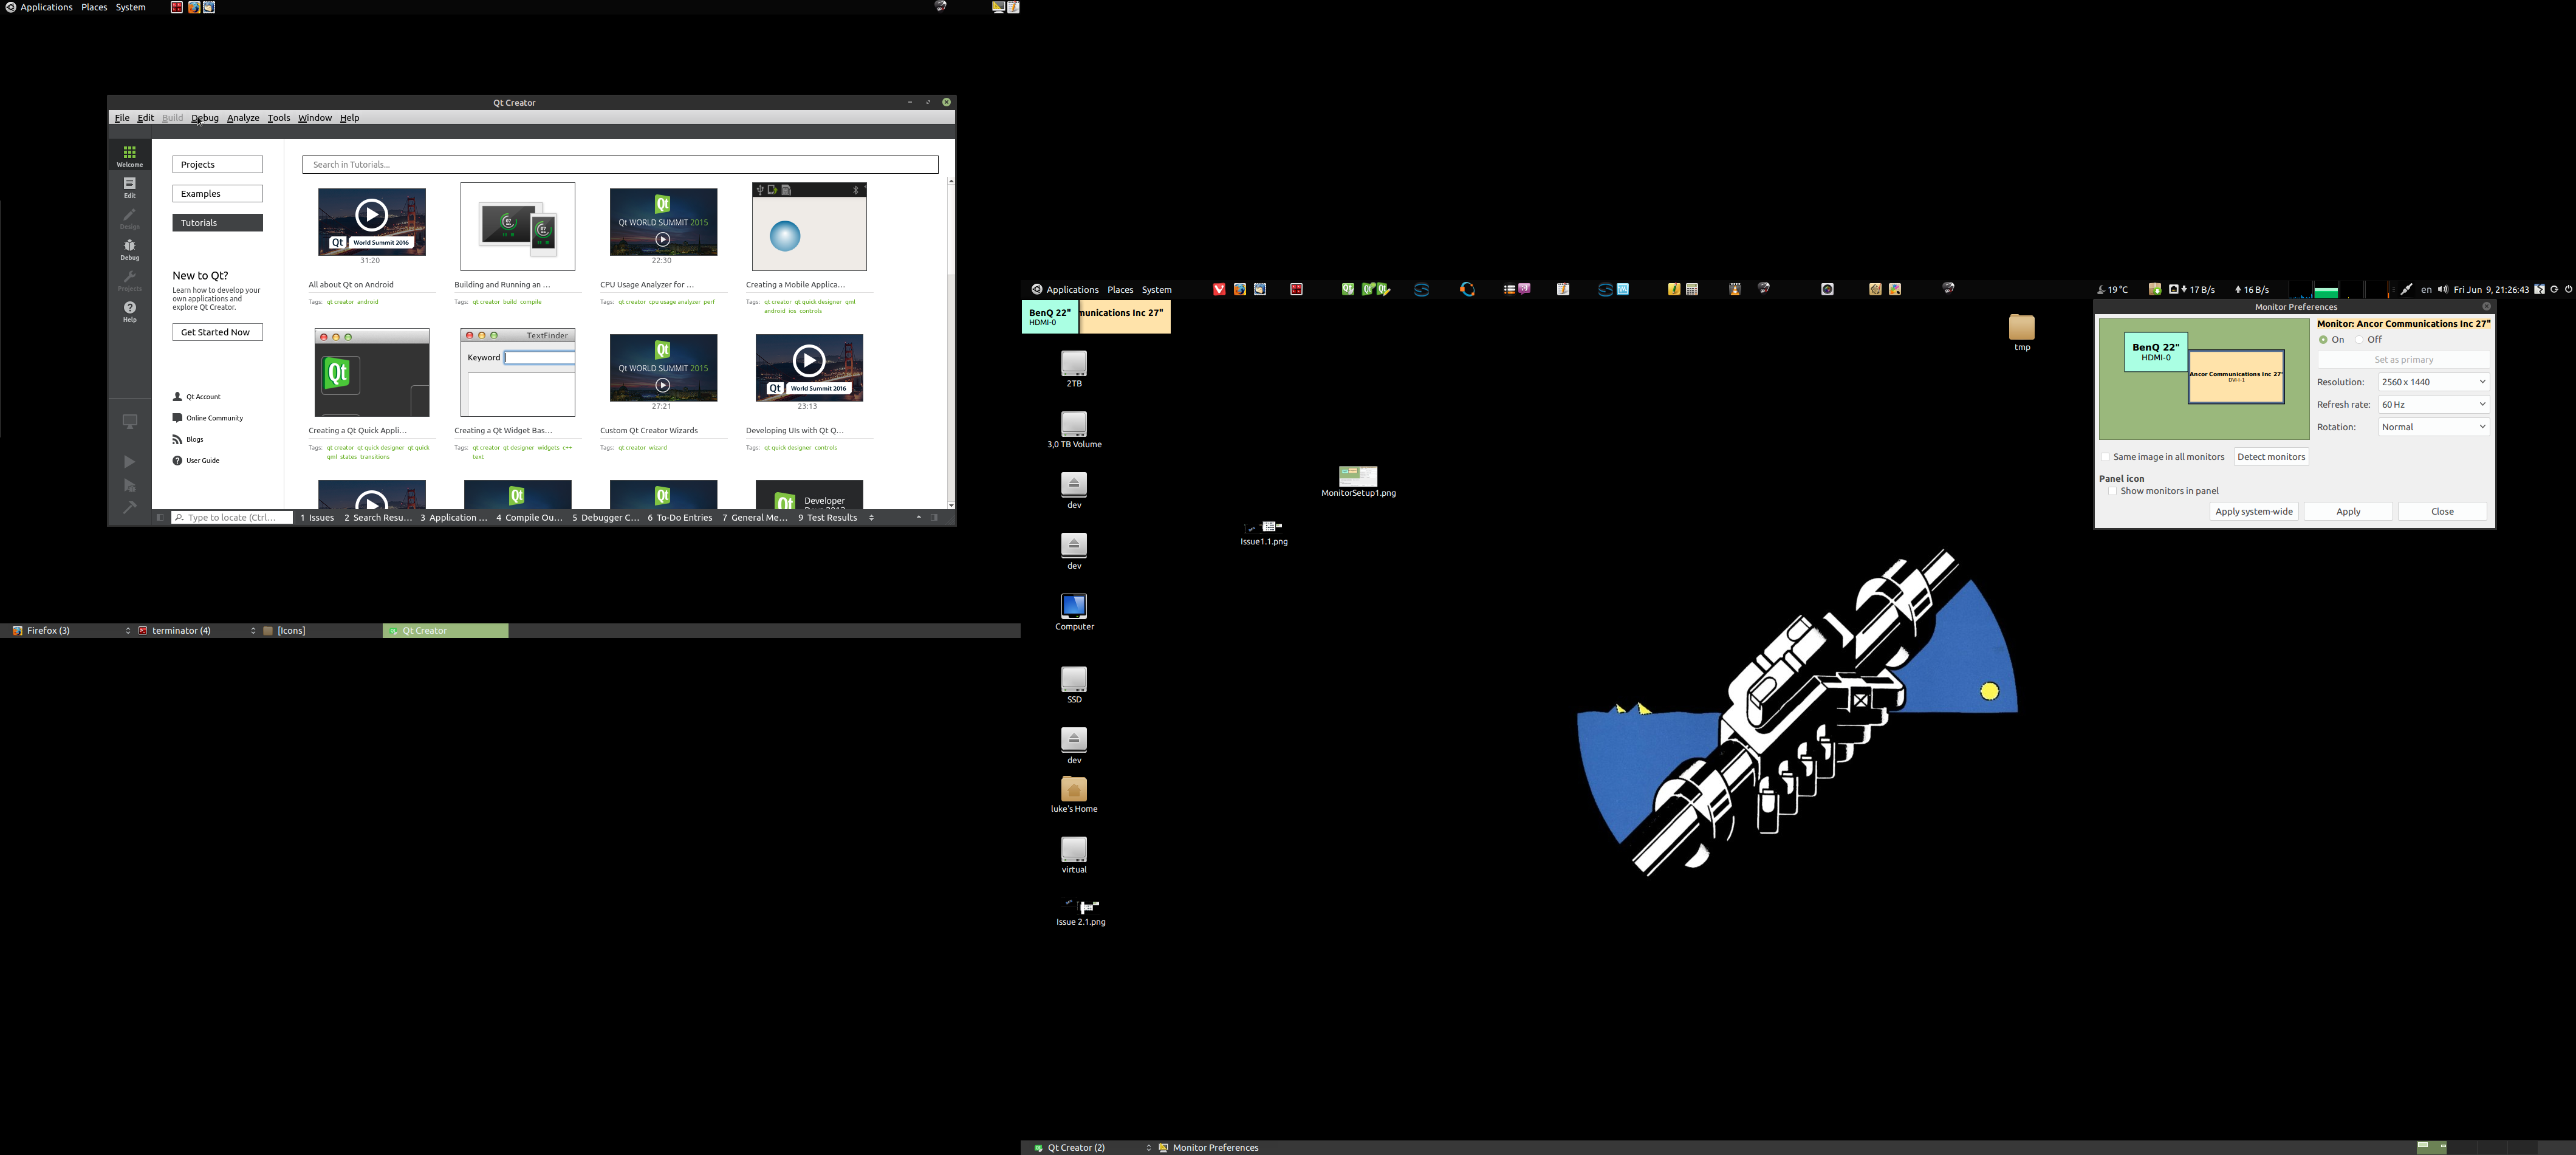
Task: Open the Analyze menu
Action: [x=242, y=118]
